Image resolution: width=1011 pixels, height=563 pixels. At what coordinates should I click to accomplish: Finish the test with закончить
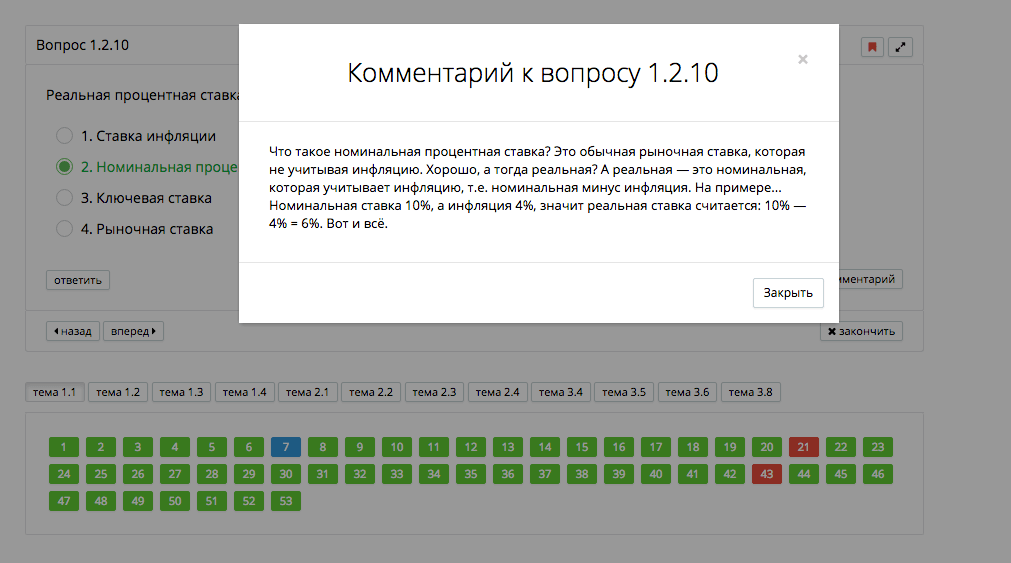point(861,331)
